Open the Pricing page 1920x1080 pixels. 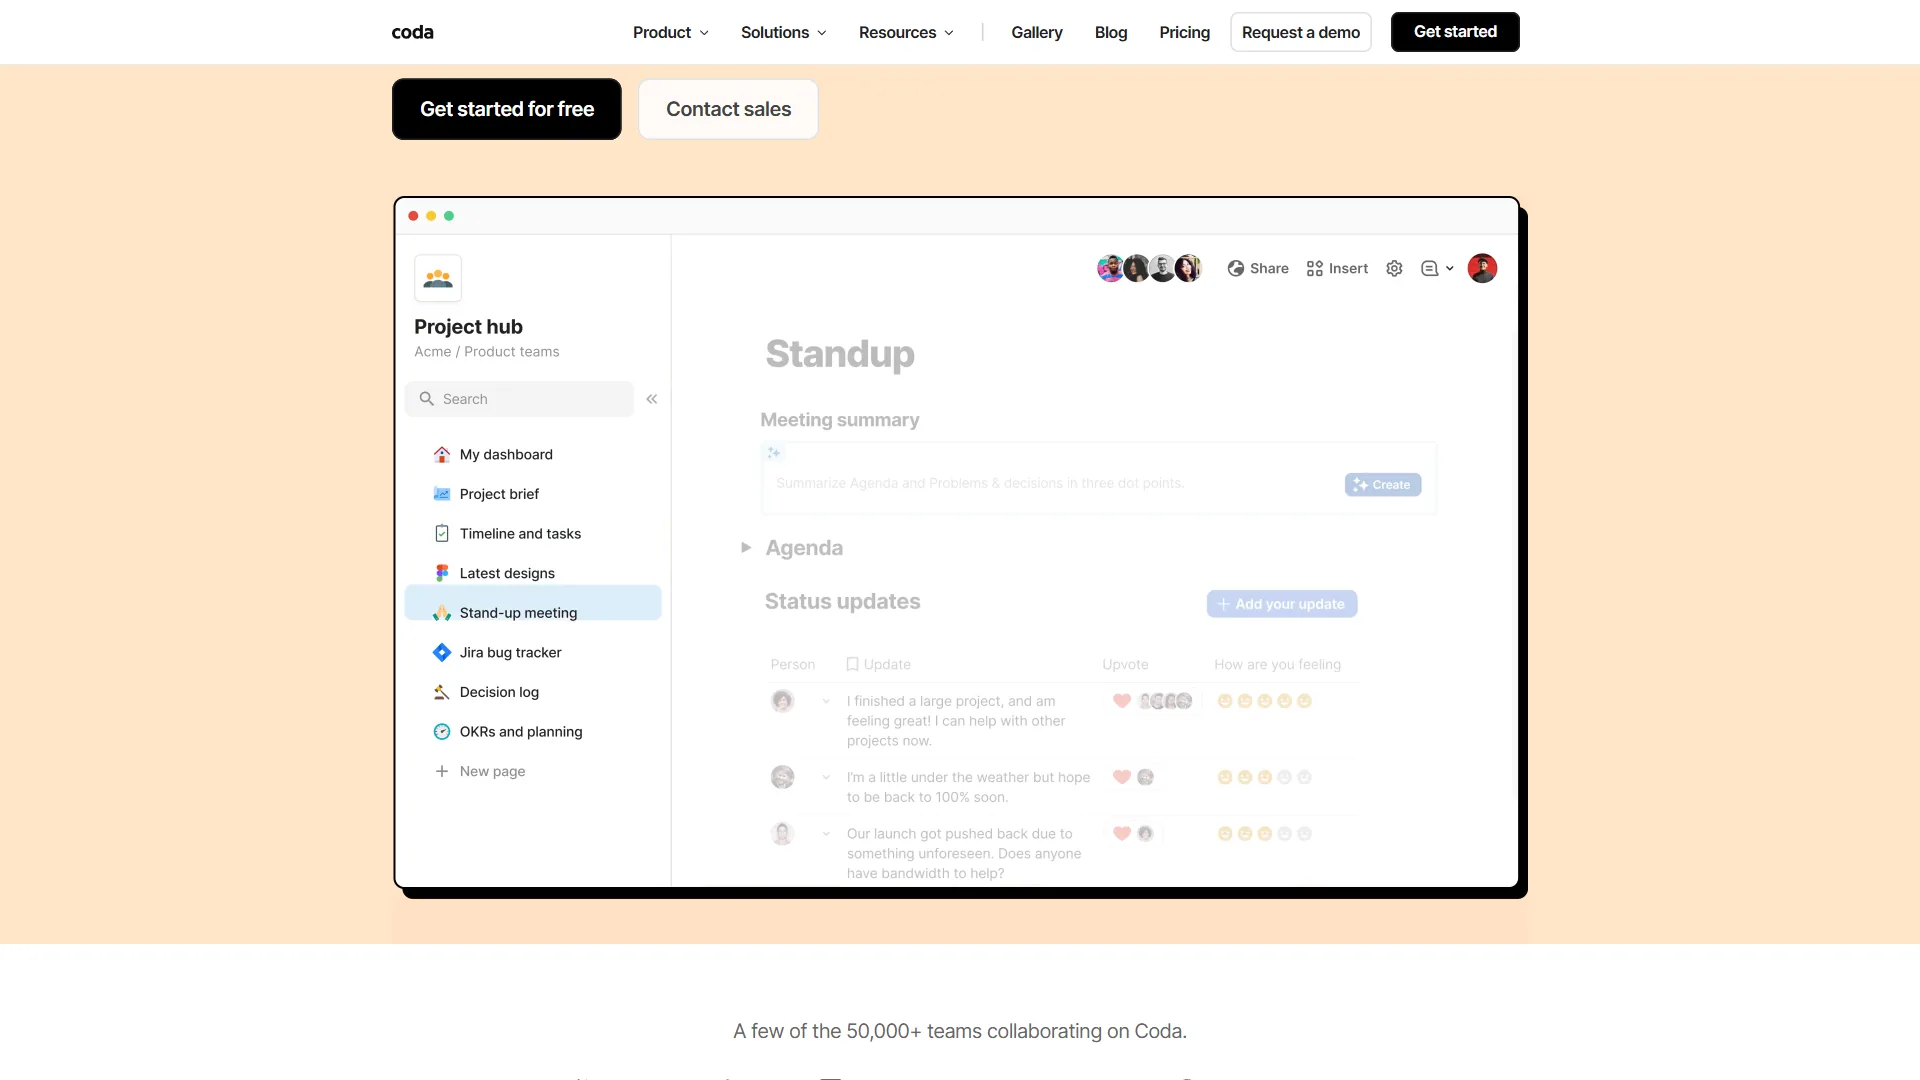tap(1185, 32)
